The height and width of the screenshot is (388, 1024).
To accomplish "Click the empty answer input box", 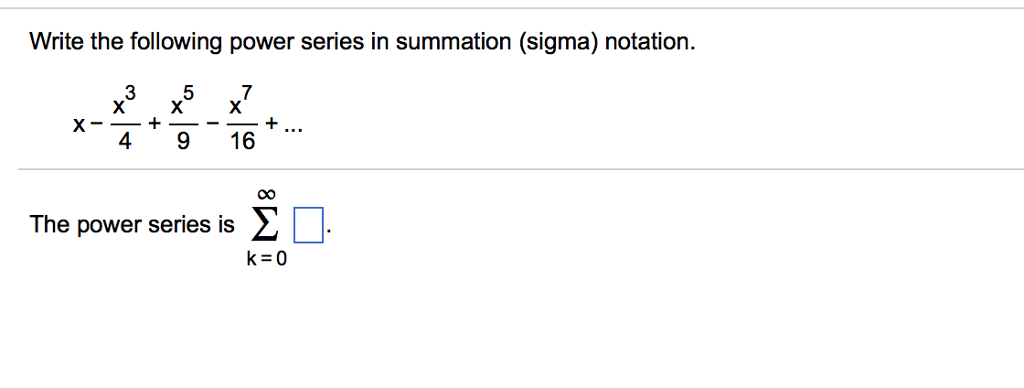I will tap(309, 225).
